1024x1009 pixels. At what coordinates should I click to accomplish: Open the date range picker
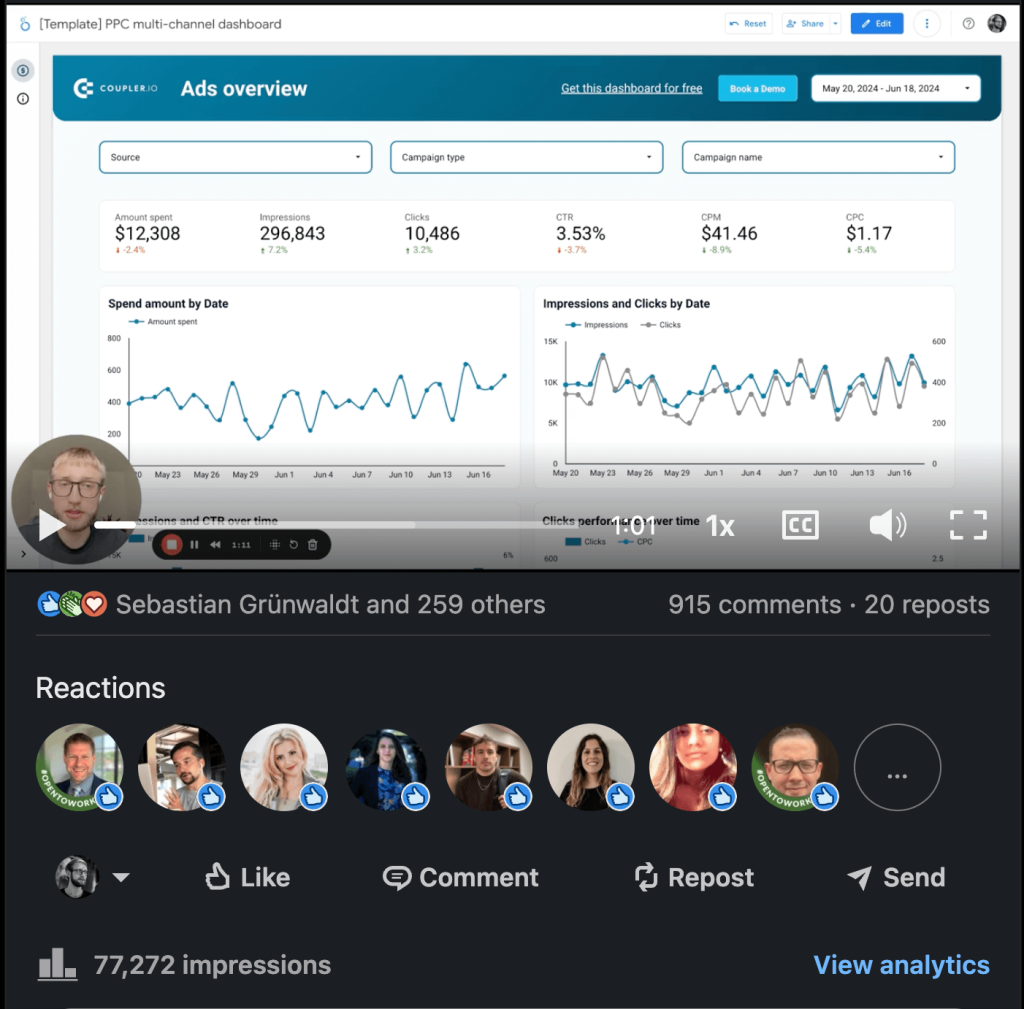pyautogui.click(x=895, y=88)
